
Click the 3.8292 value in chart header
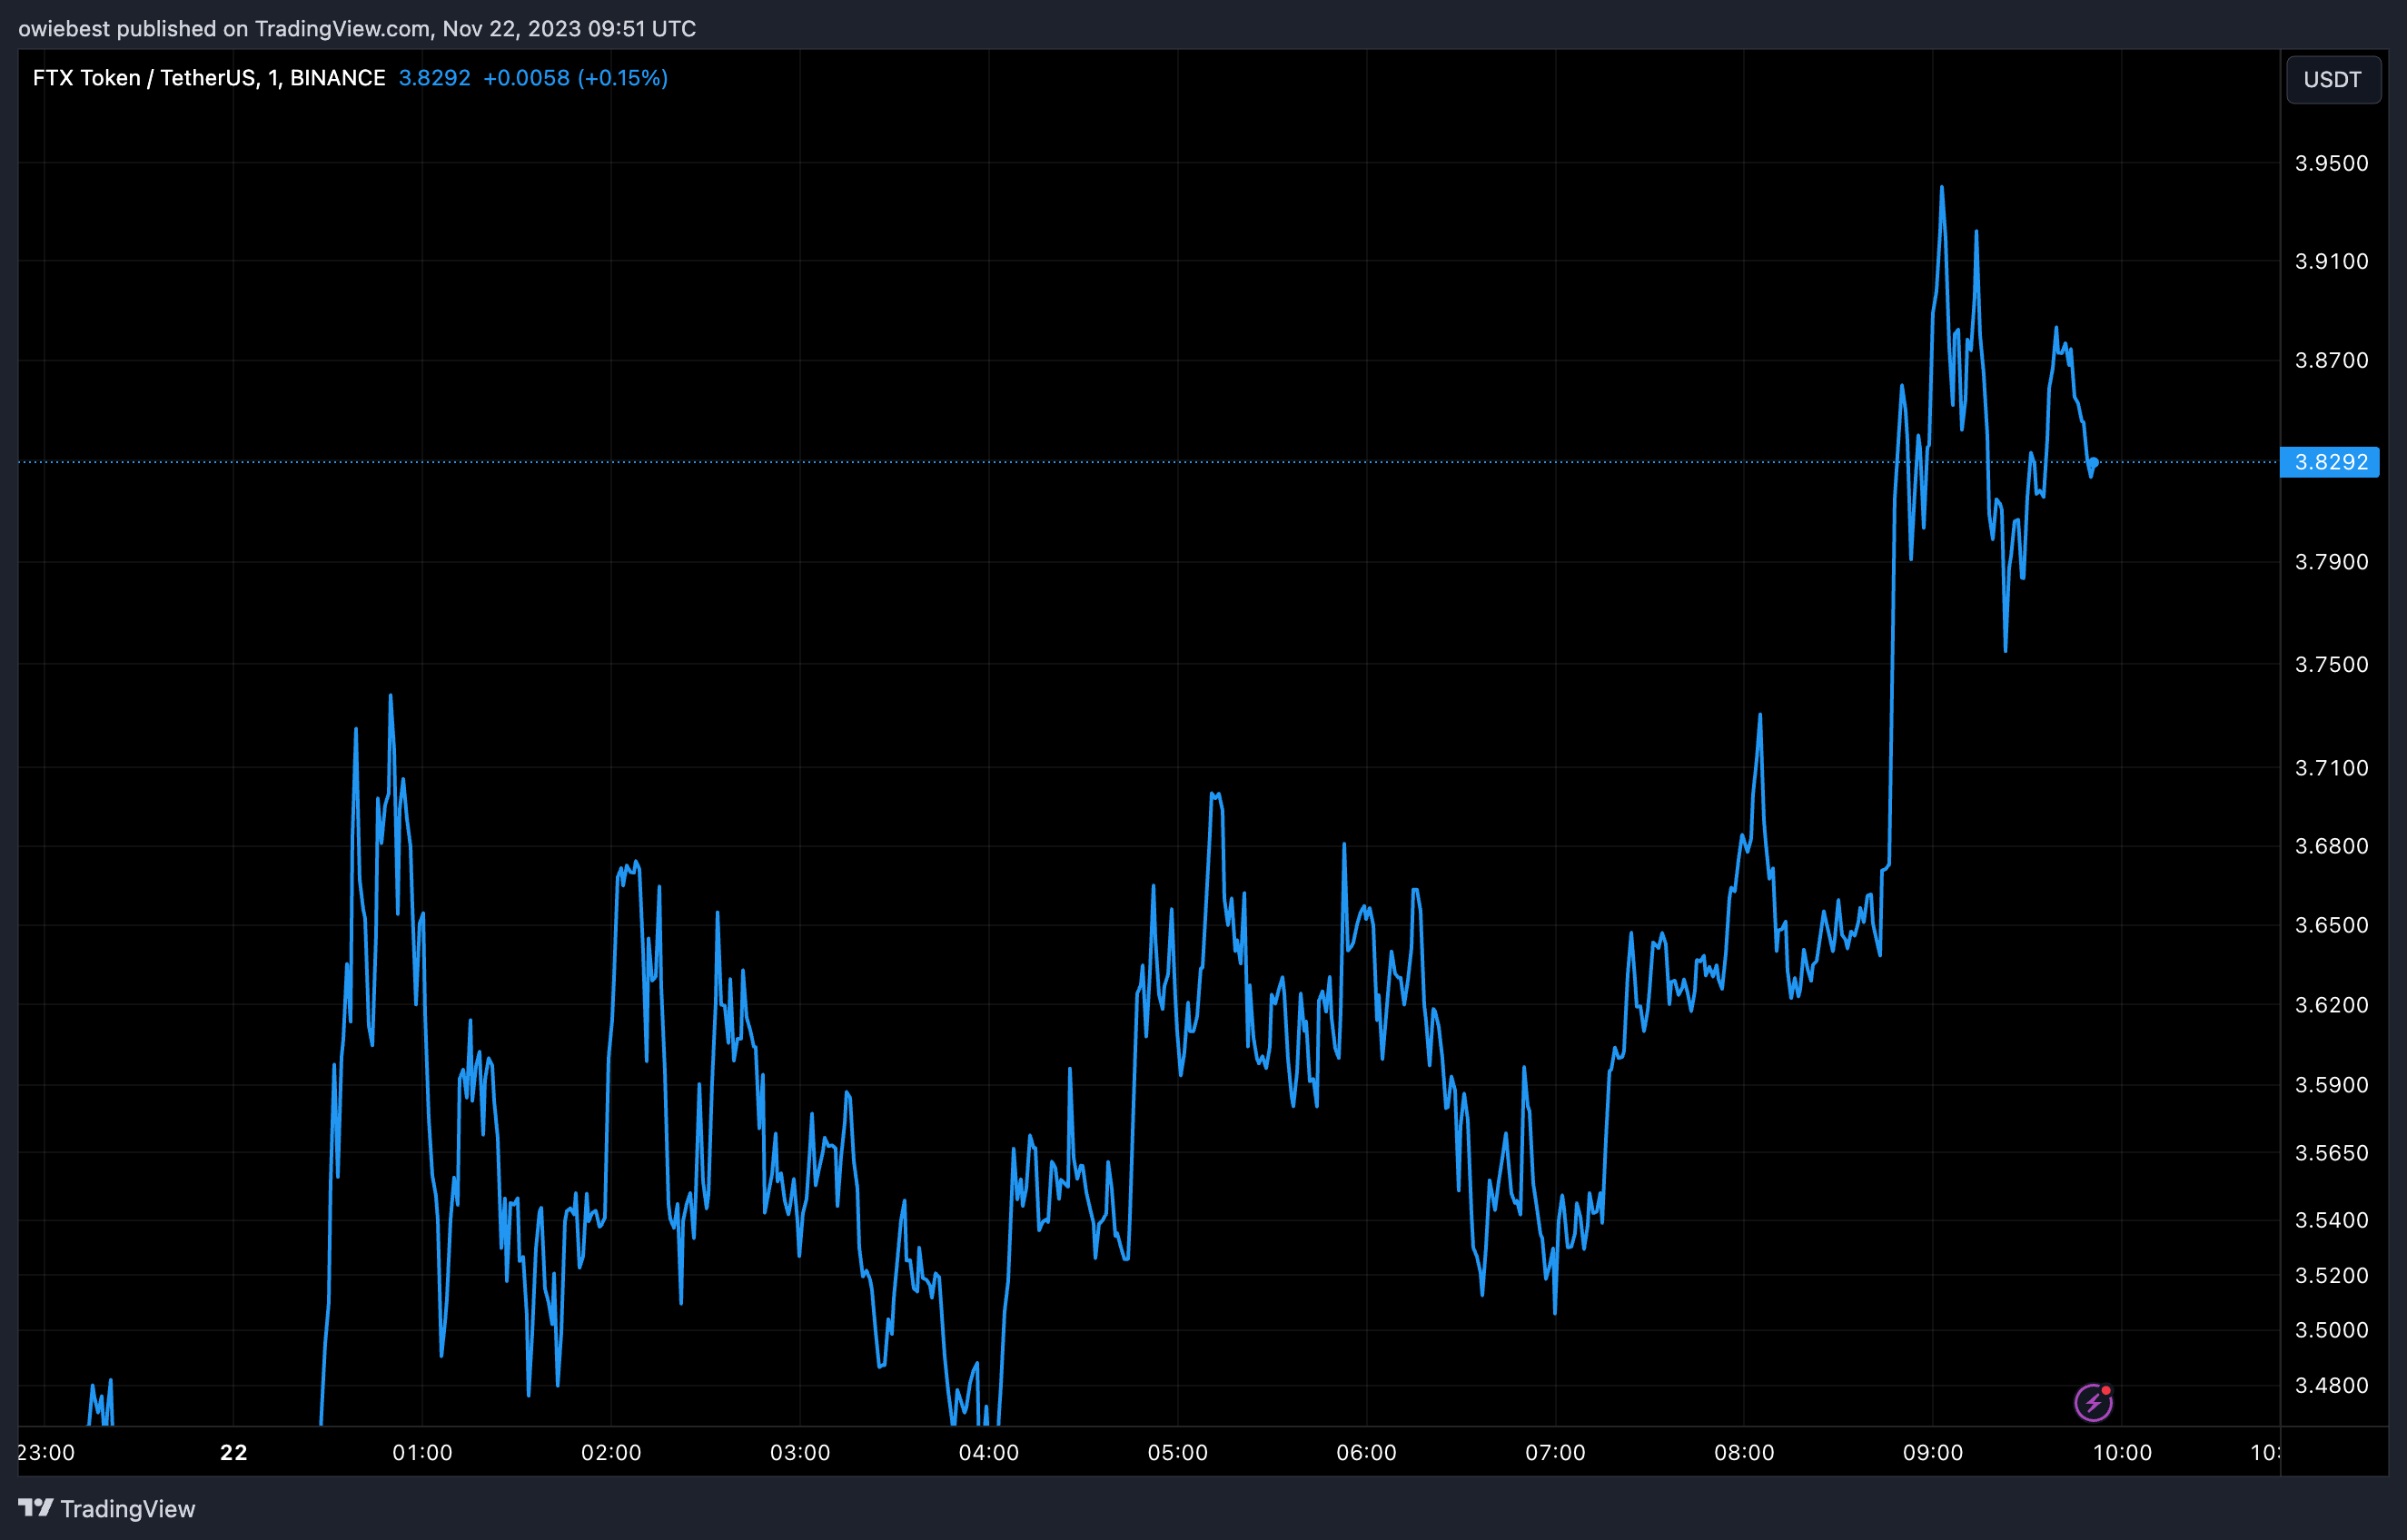click(434, 78)
